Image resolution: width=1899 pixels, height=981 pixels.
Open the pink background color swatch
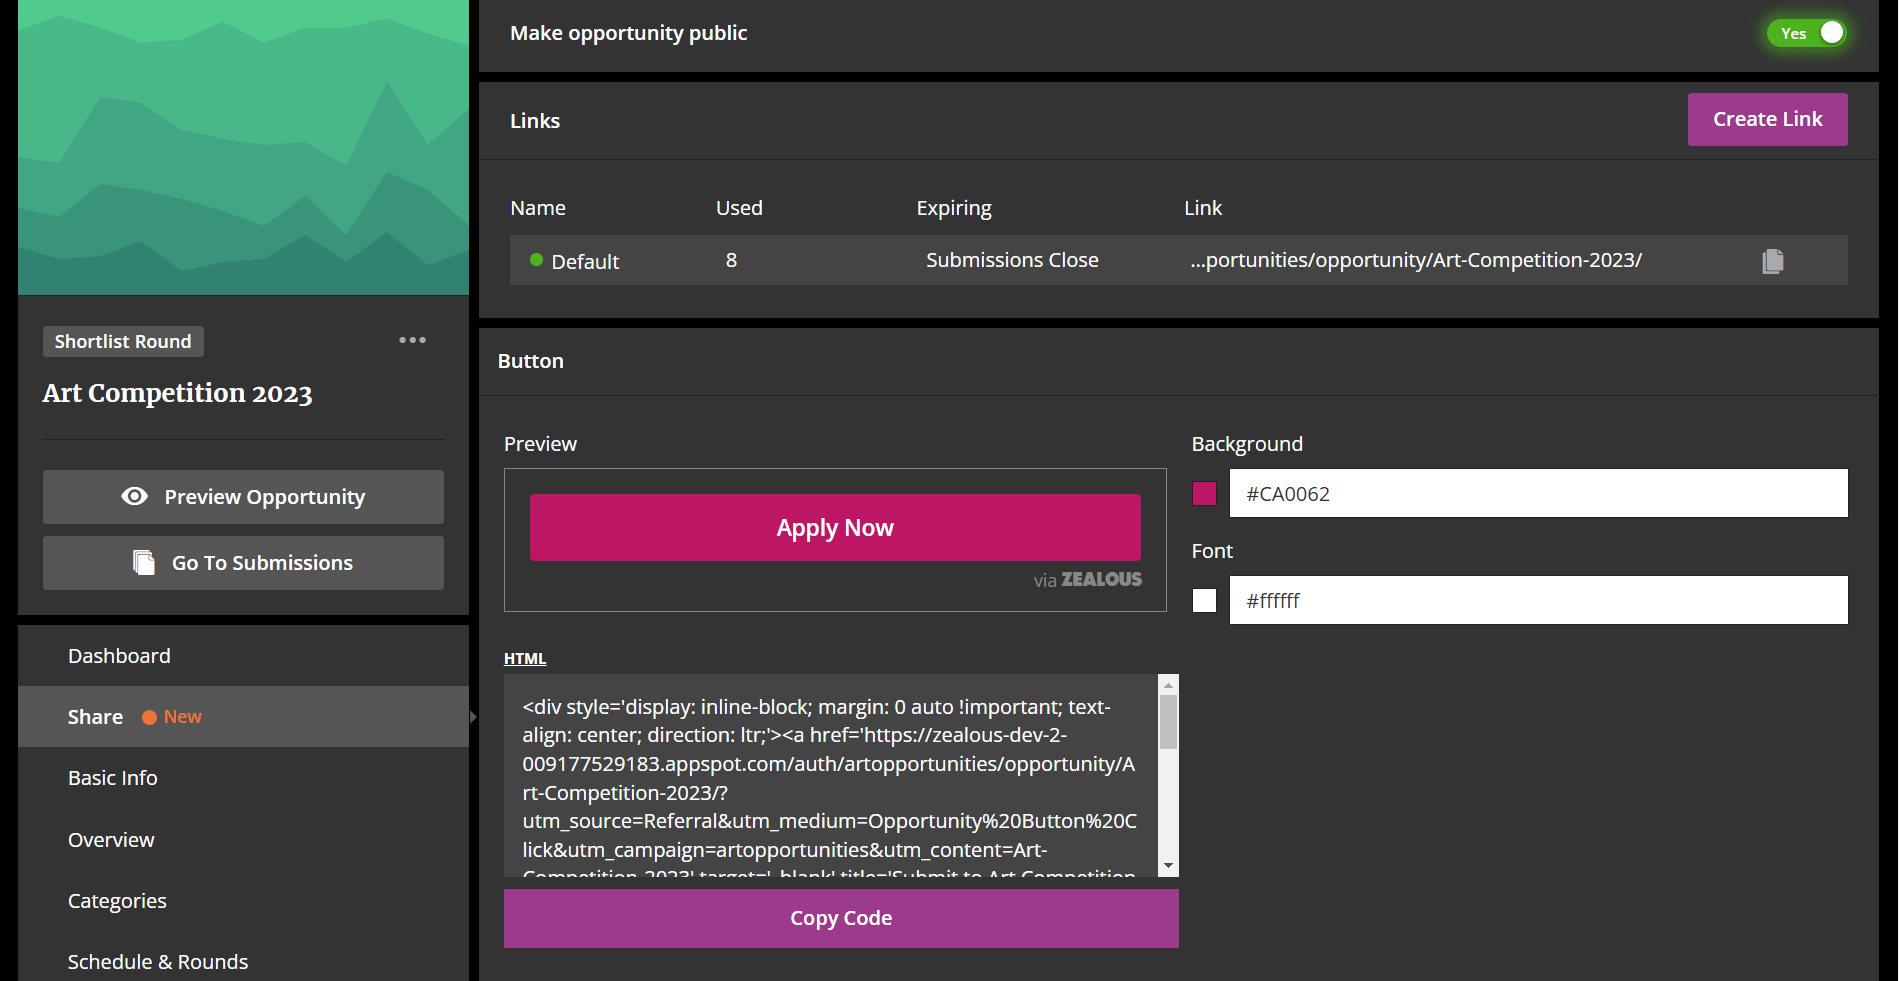coord(1204,493)
